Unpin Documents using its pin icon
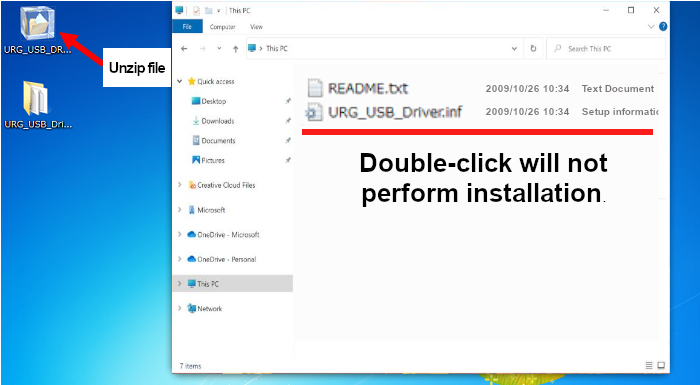 click(288, 141)
